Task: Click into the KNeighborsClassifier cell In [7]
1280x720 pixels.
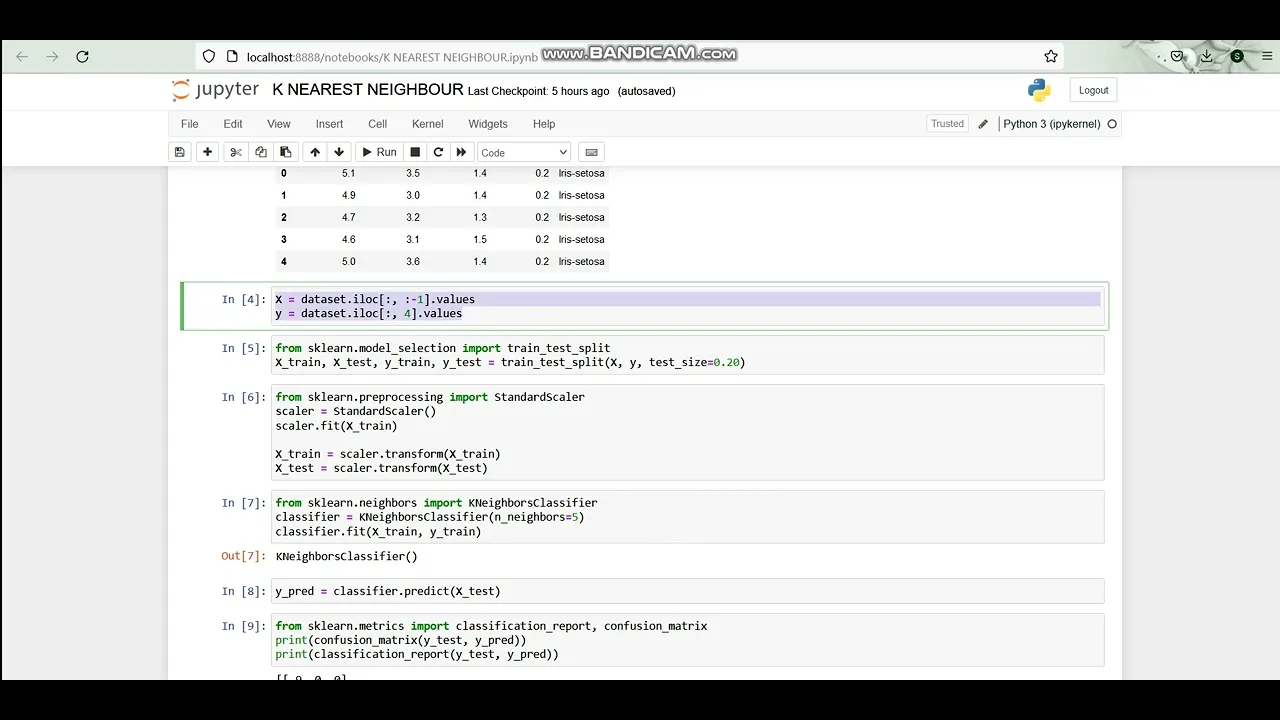Action: (x=688, y=517)
